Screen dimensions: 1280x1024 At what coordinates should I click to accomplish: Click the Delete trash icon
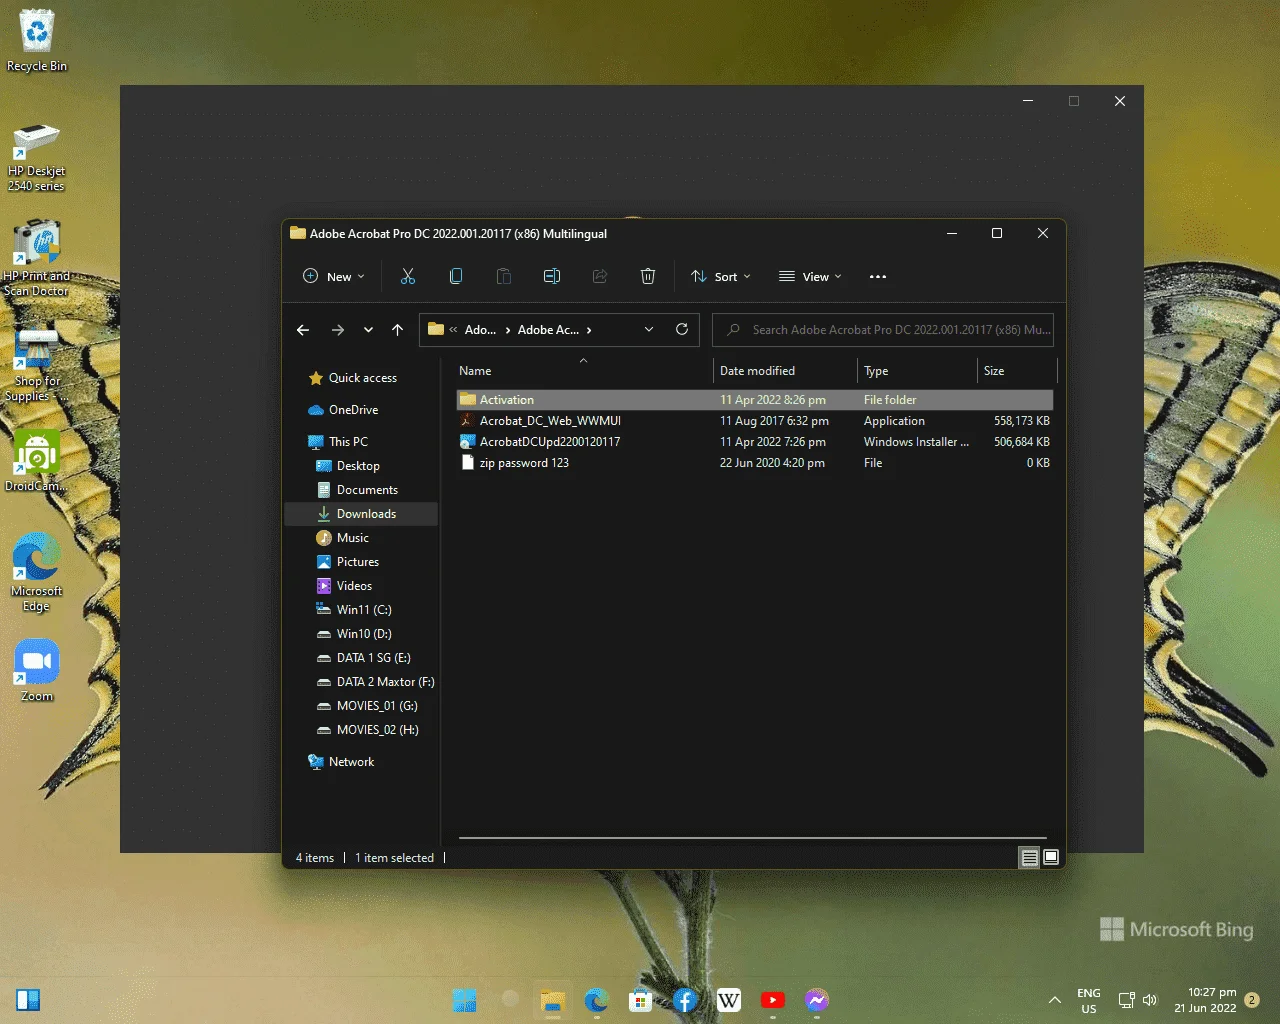648,277
